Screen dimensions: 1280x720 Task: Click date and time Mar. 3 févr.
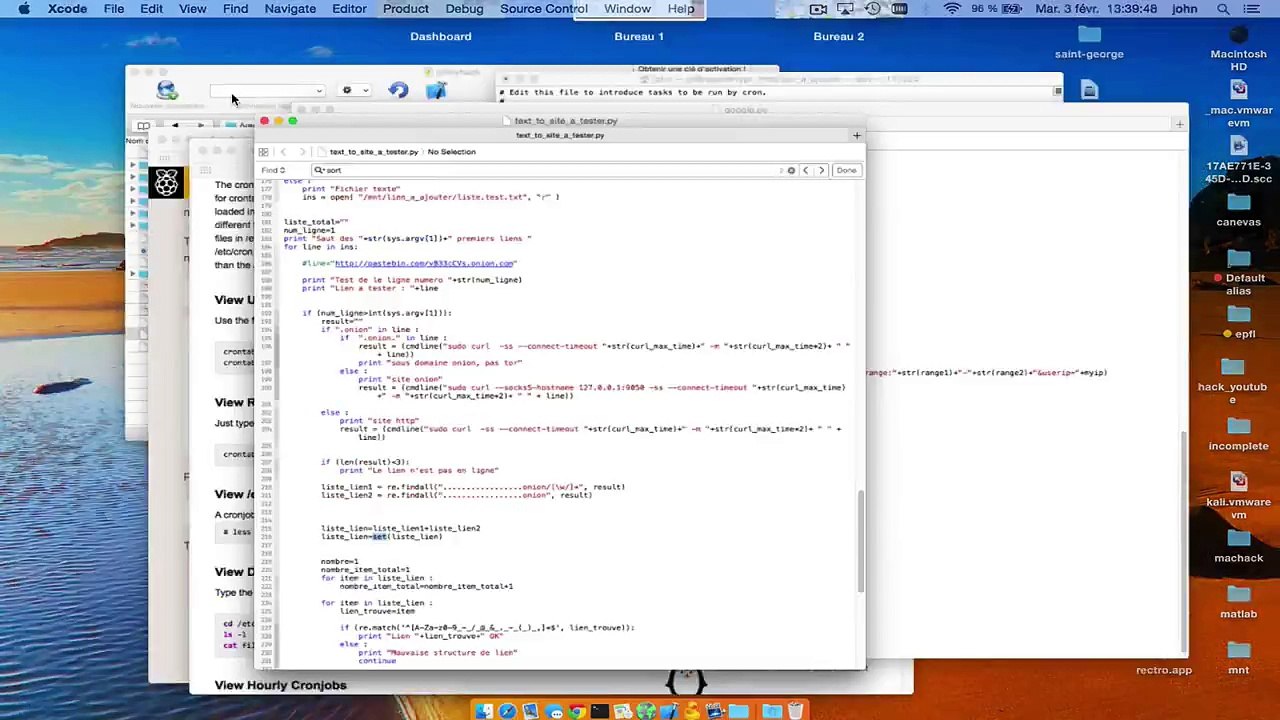pyautogui.click(x=1098, y=9)
